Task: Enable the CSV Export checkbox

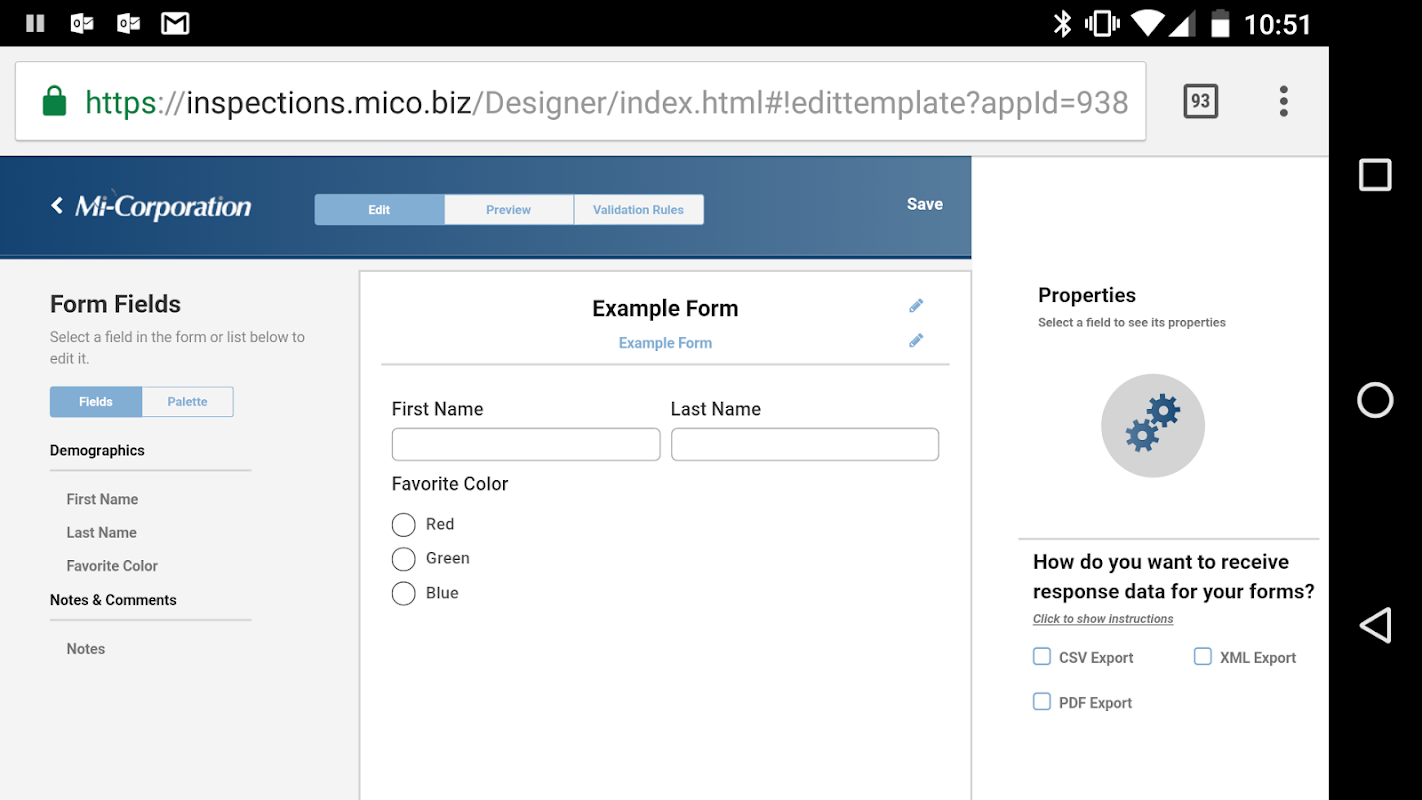Action: pyautogui.click(x=1042, y=657)
